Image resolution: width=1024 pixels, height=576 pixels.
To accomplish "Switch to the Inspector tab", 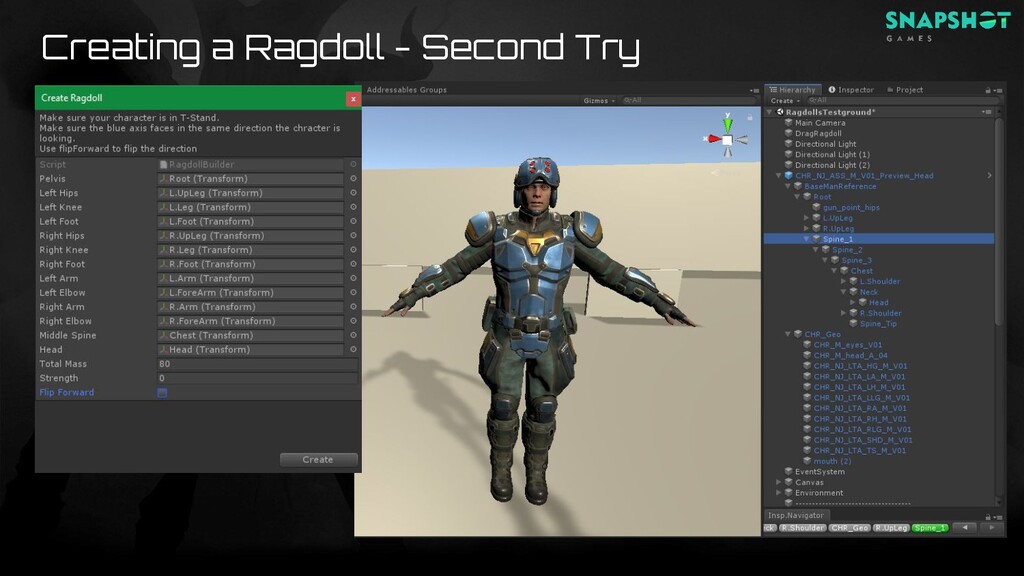I will point(851,90).
